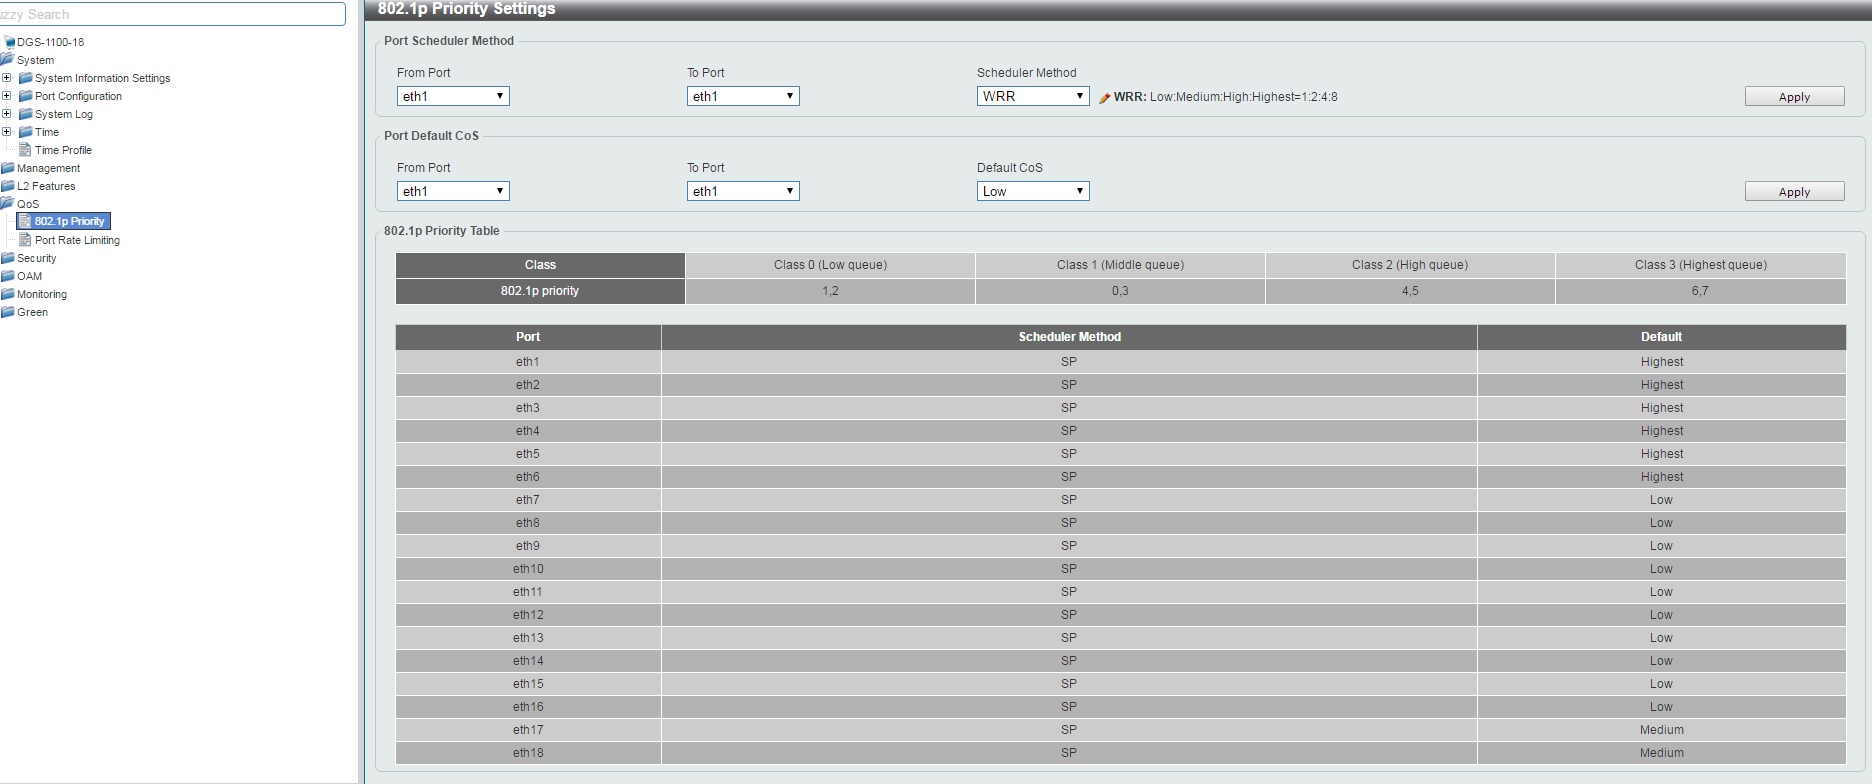The width and height of the screenshot is (1872, 784).
Task: Click the L2 Features folder icon
Action: click(x=8, y=186)
